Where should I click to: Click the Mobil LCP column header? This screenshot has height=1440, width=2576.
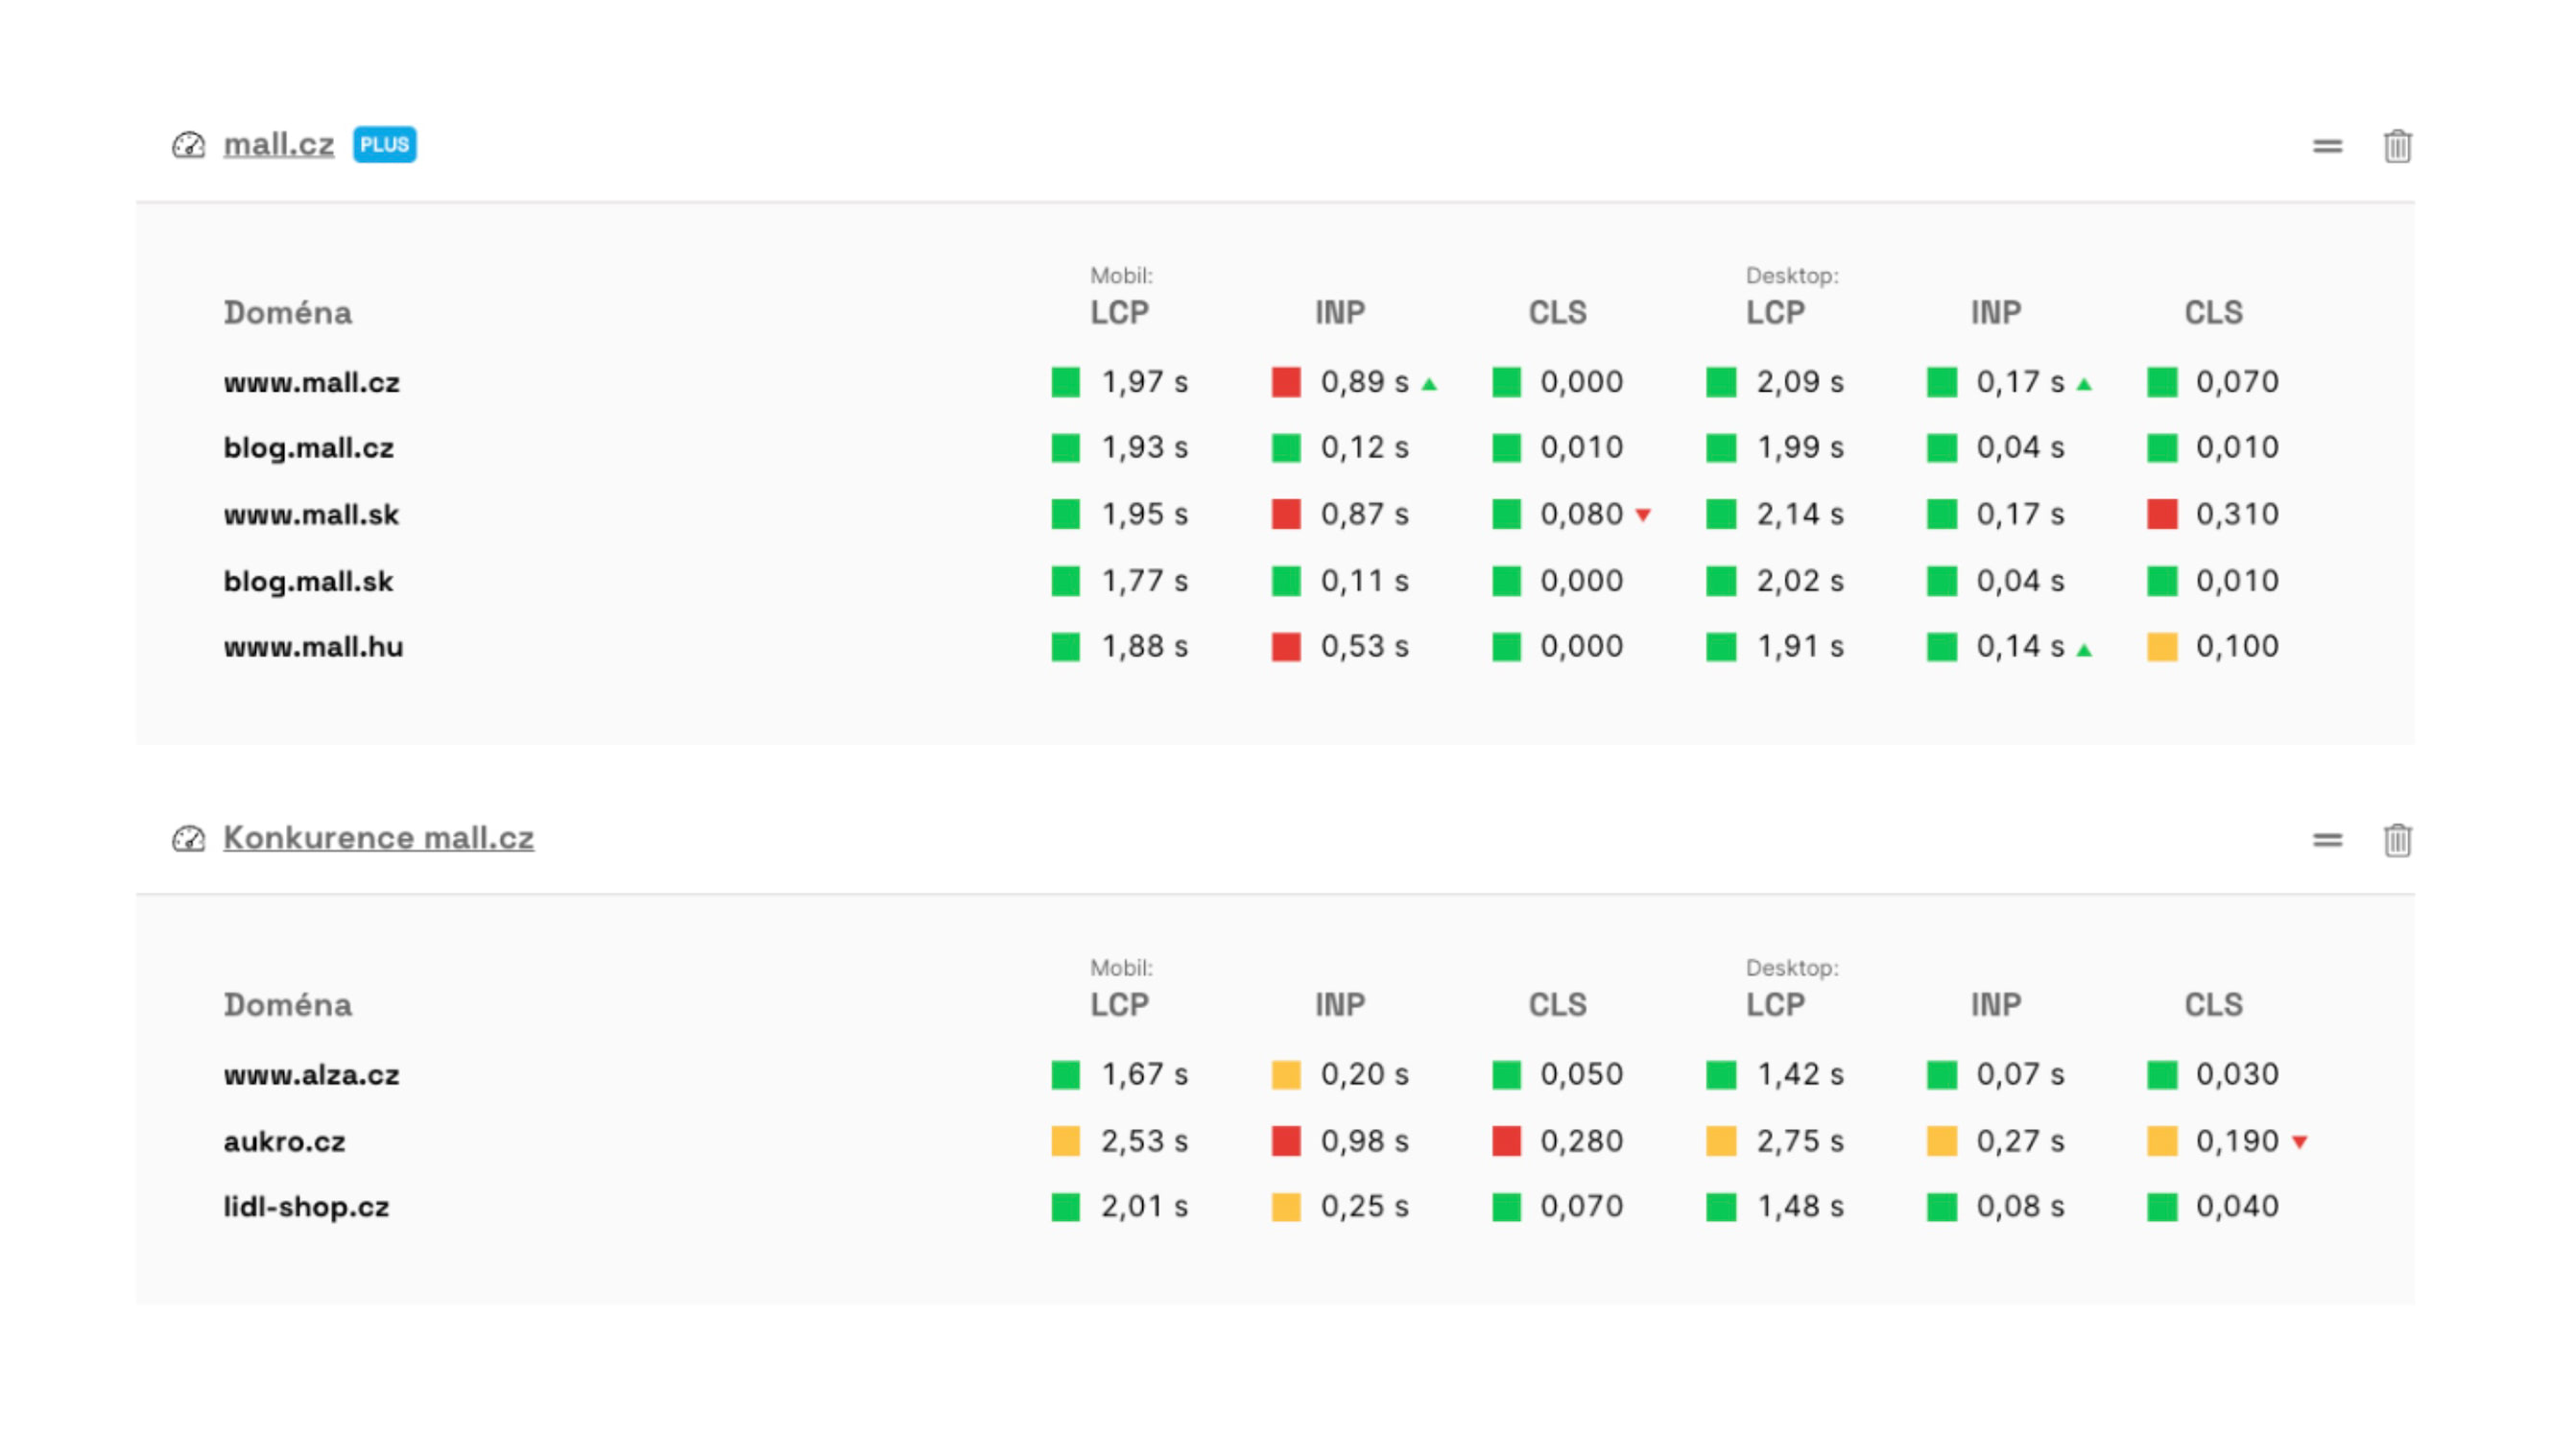[x=1119, y=312]
